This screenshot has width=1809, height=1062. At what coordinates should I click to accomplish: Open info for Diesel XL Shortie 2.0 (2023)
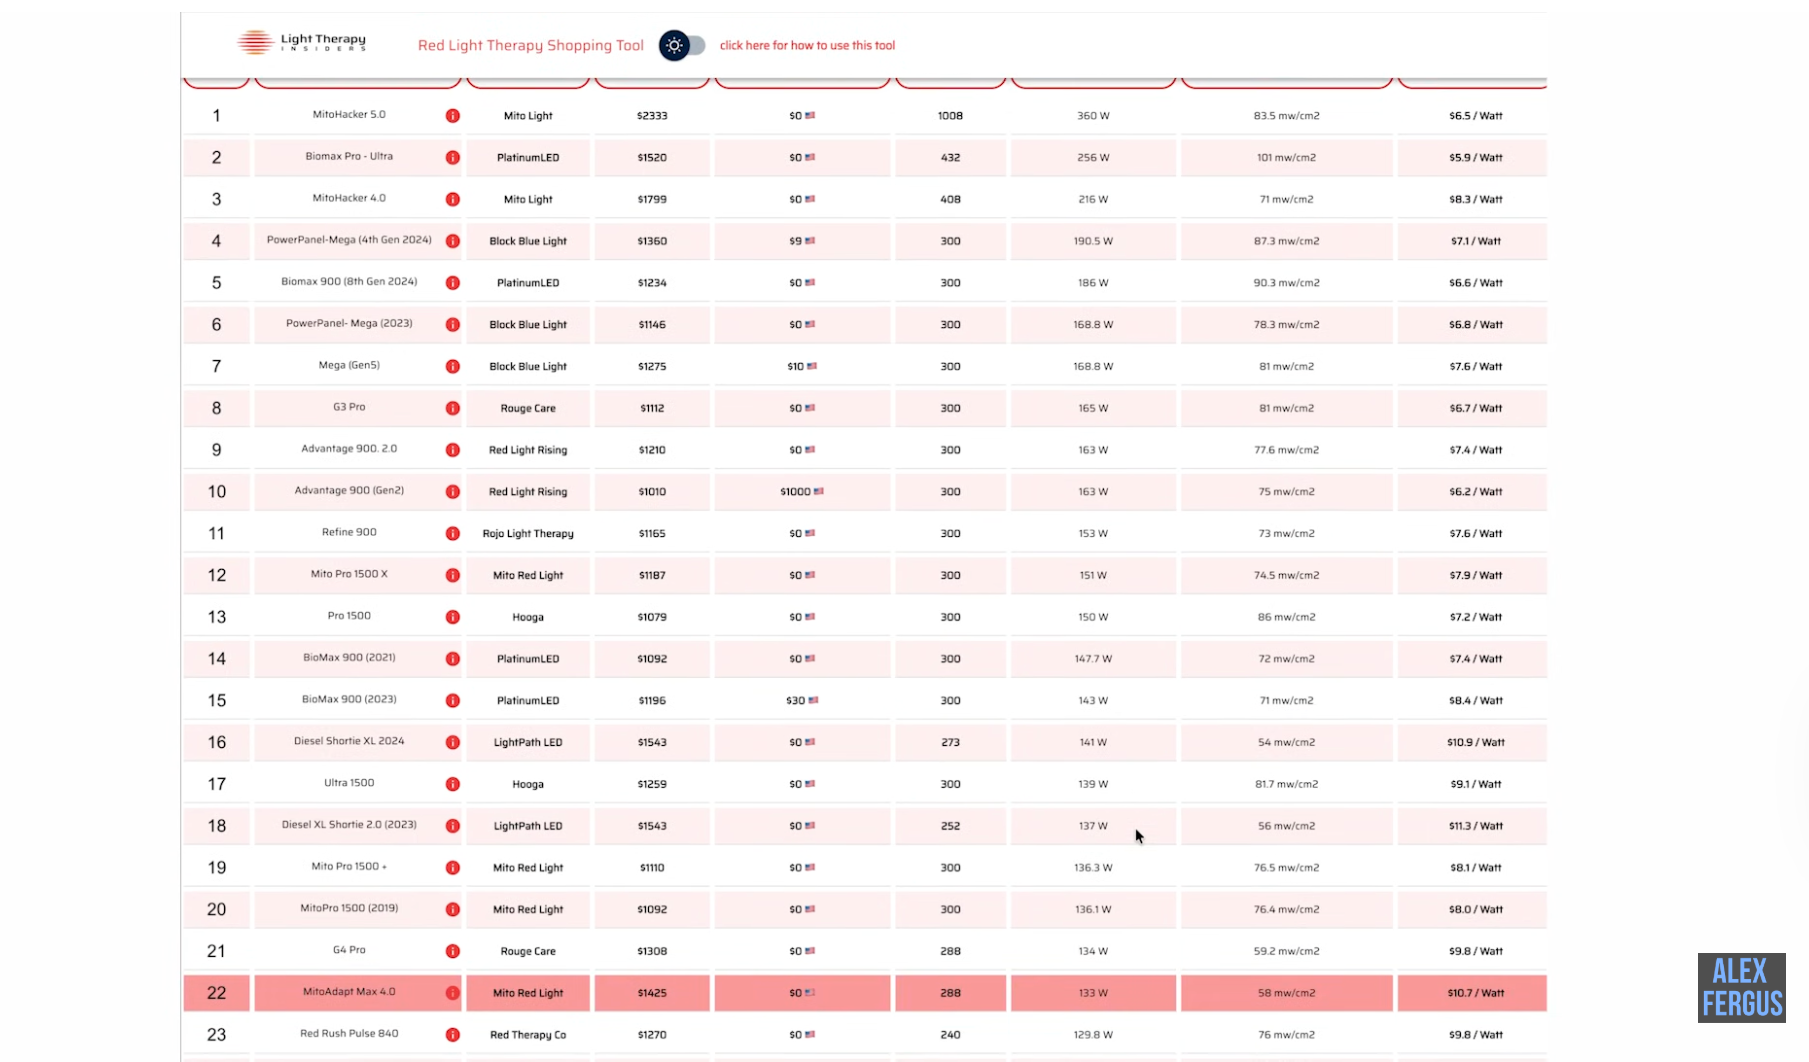453,826
